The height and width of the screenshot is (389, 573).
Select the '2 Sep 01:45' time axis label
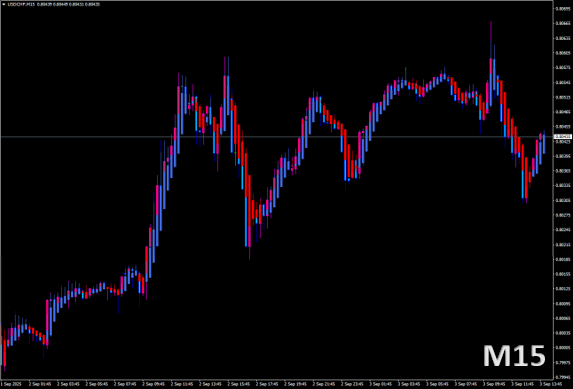[39, 384]
